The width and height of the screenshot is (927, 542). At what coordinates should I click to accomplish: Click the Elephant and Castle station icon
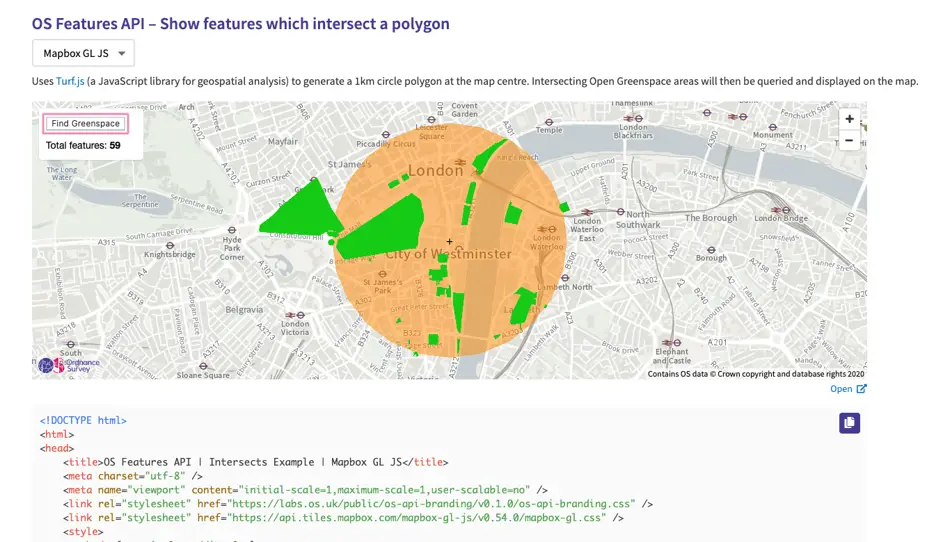pos(672,343)
